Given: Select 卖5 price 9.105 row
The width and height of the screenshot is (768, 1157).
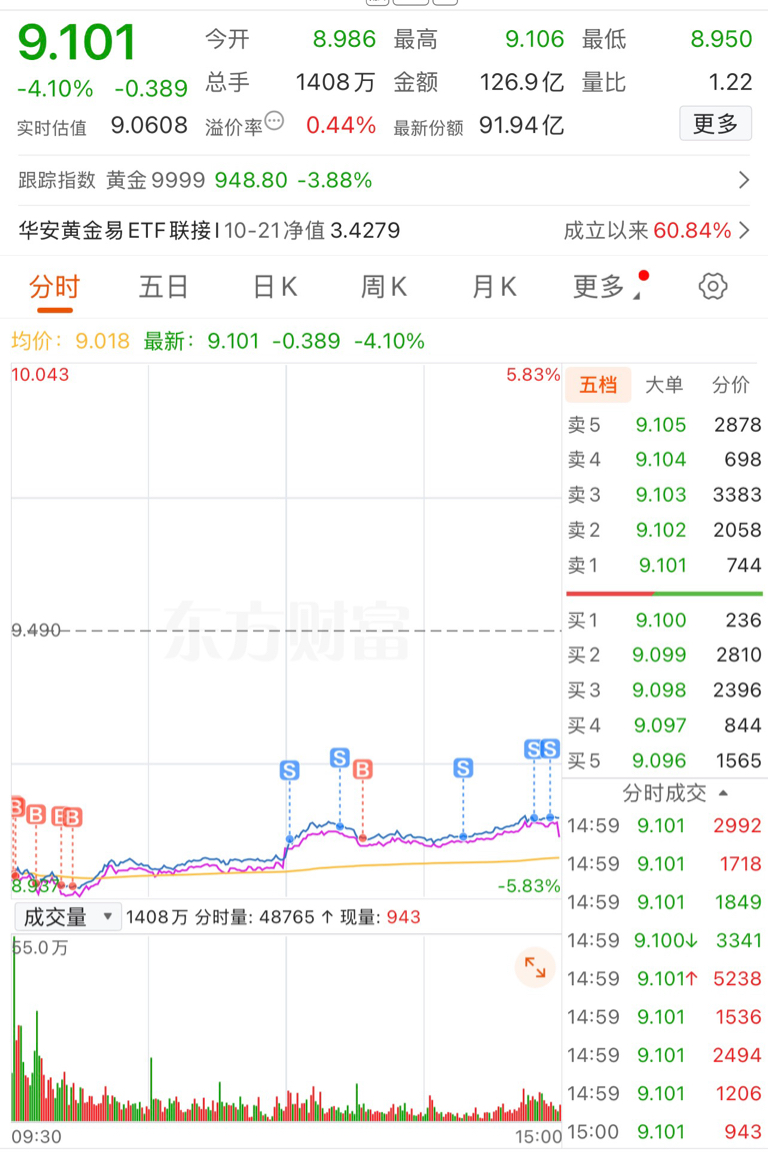Looking at the screenshot, I should coord(664,425).
